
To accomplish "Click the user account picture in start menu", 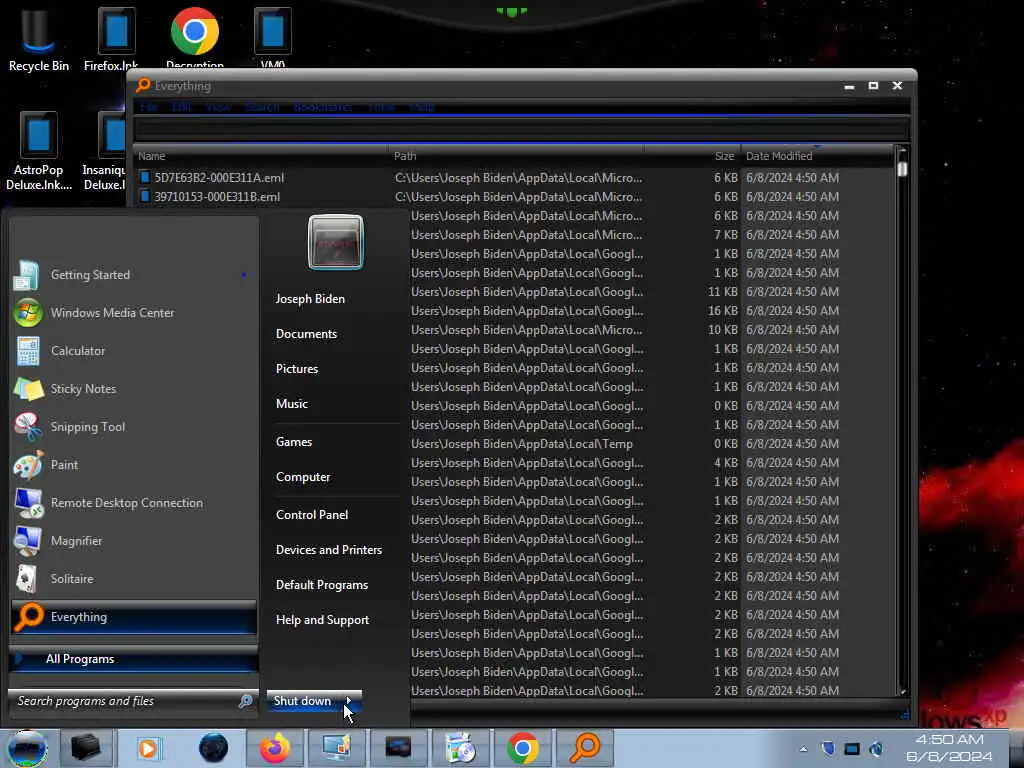I will point(336,242).
